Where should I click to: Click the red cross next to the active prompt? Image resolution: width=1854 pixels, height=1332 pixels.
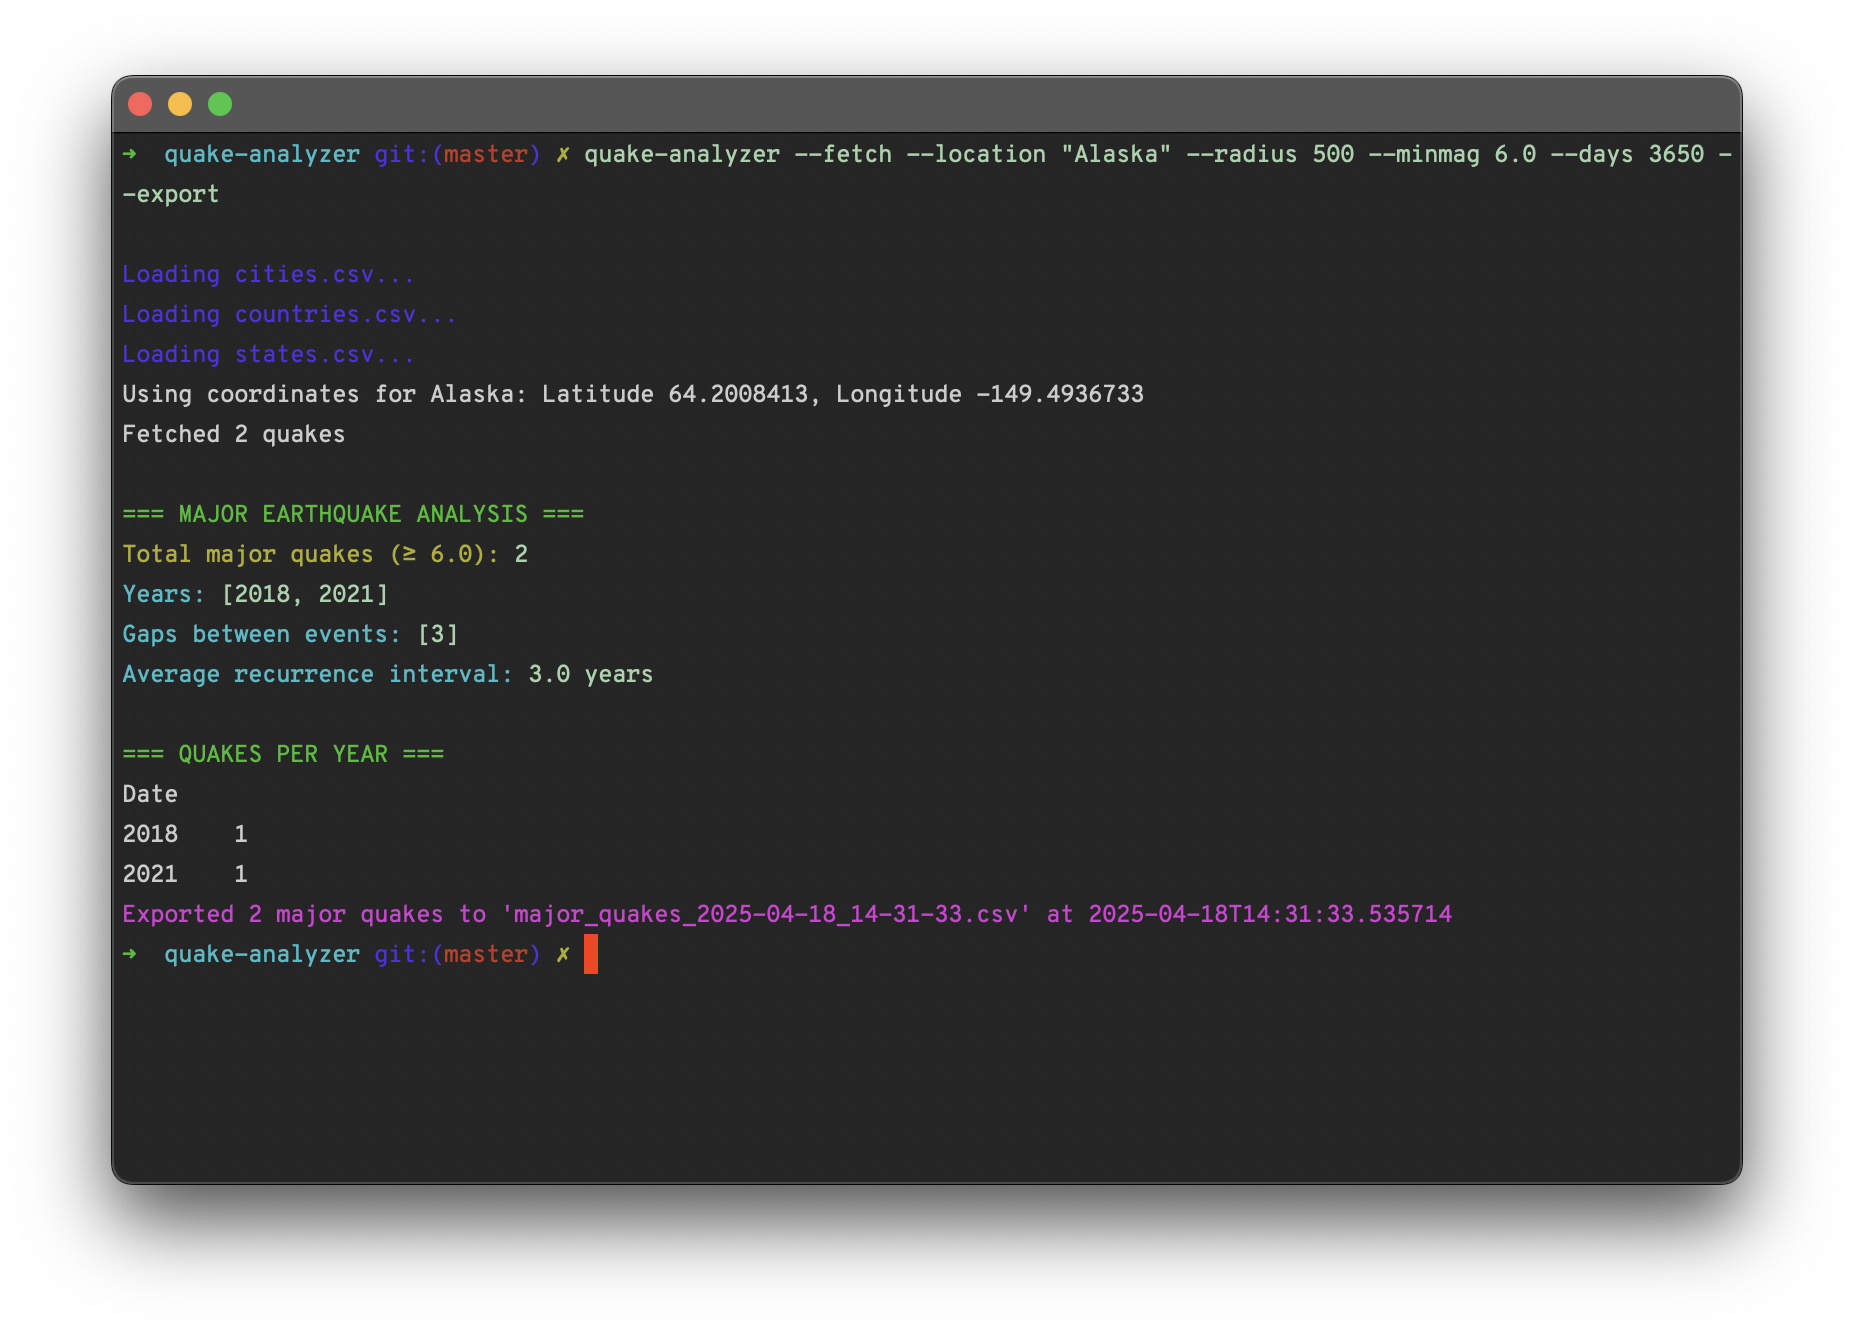[x=563, y=954]
